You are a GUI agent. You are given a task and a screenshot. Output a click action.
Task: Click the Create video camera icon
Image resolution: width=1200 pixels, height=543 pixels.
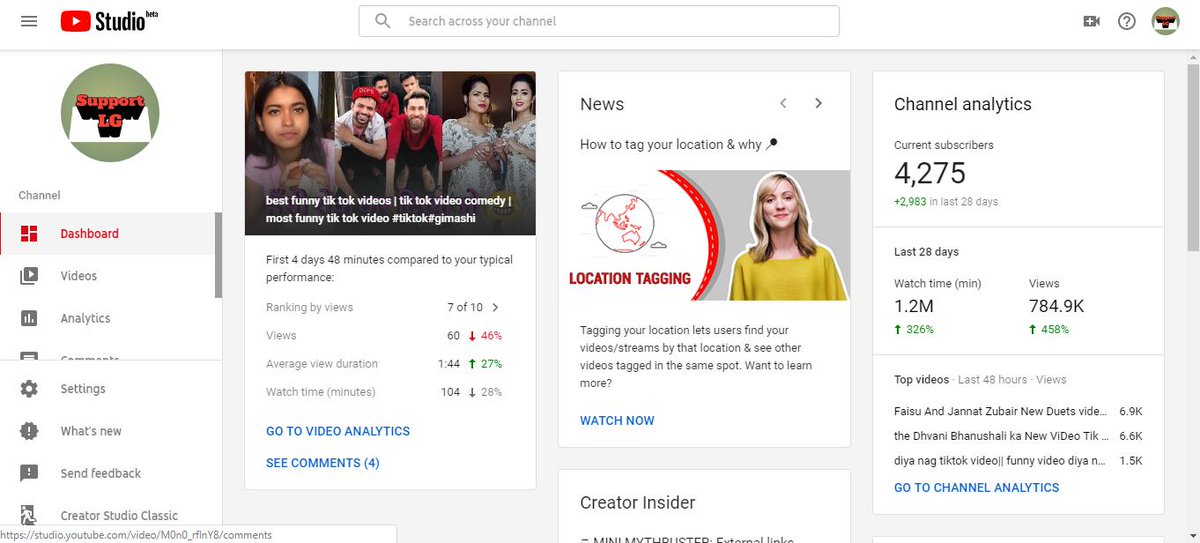1091,21
